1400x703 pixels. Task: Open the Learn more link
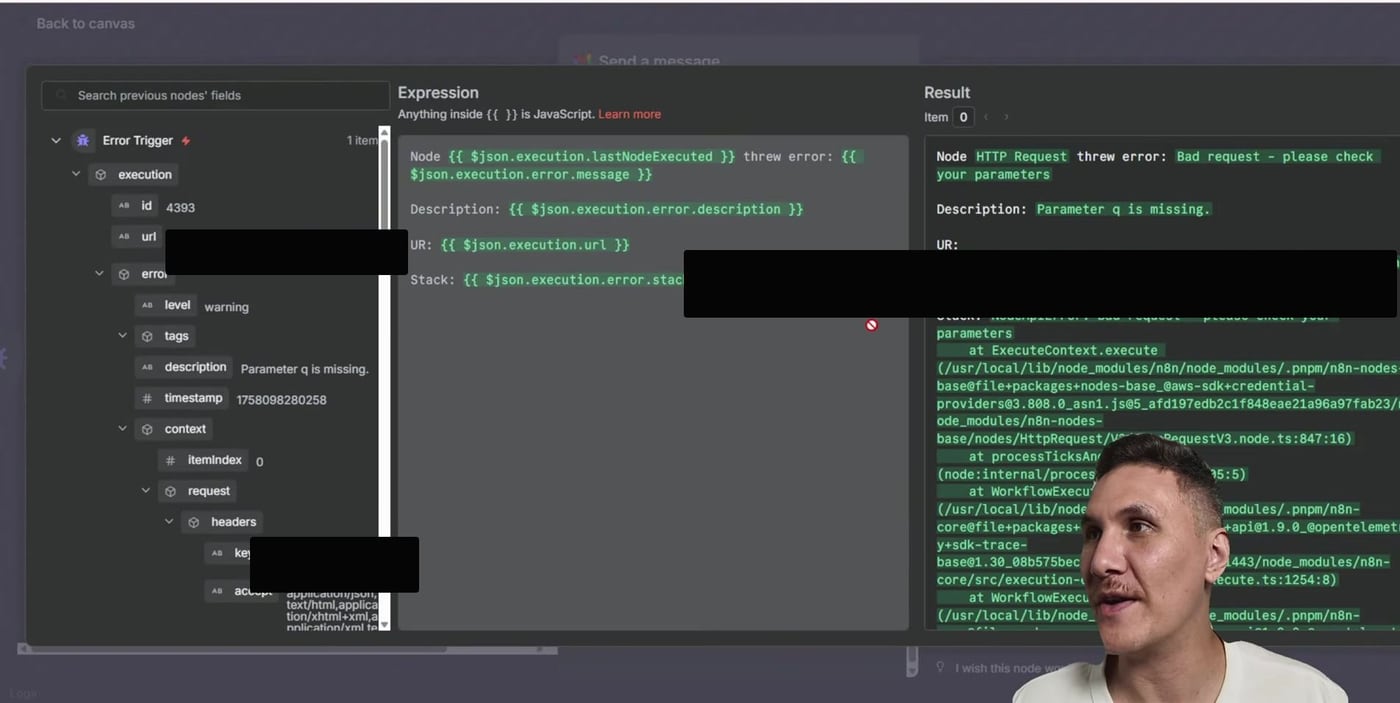[629, 115]
